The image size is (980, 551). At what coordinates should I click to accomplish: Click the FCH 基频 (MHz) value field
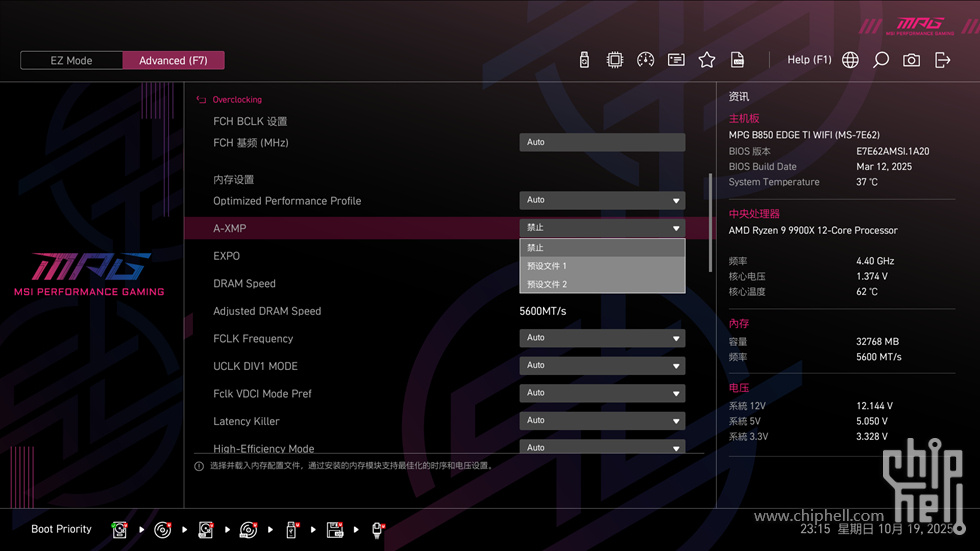coord(602,143)
